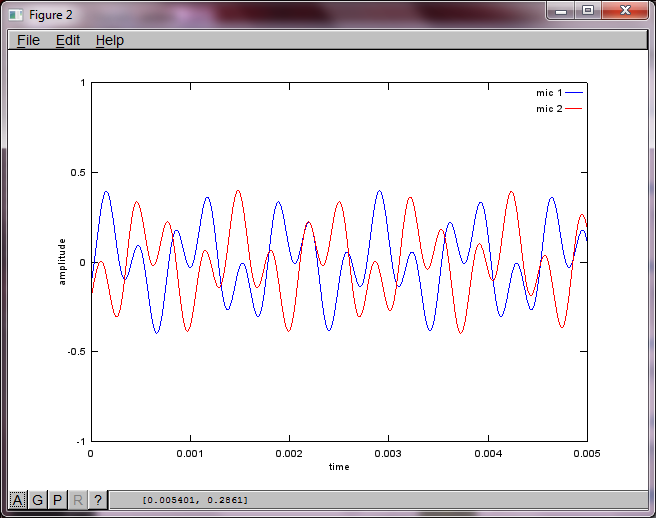The height and width of the screenshot is (518, 656).
Task: Click the 0.005 x-axis tick label
Action: 587,454
